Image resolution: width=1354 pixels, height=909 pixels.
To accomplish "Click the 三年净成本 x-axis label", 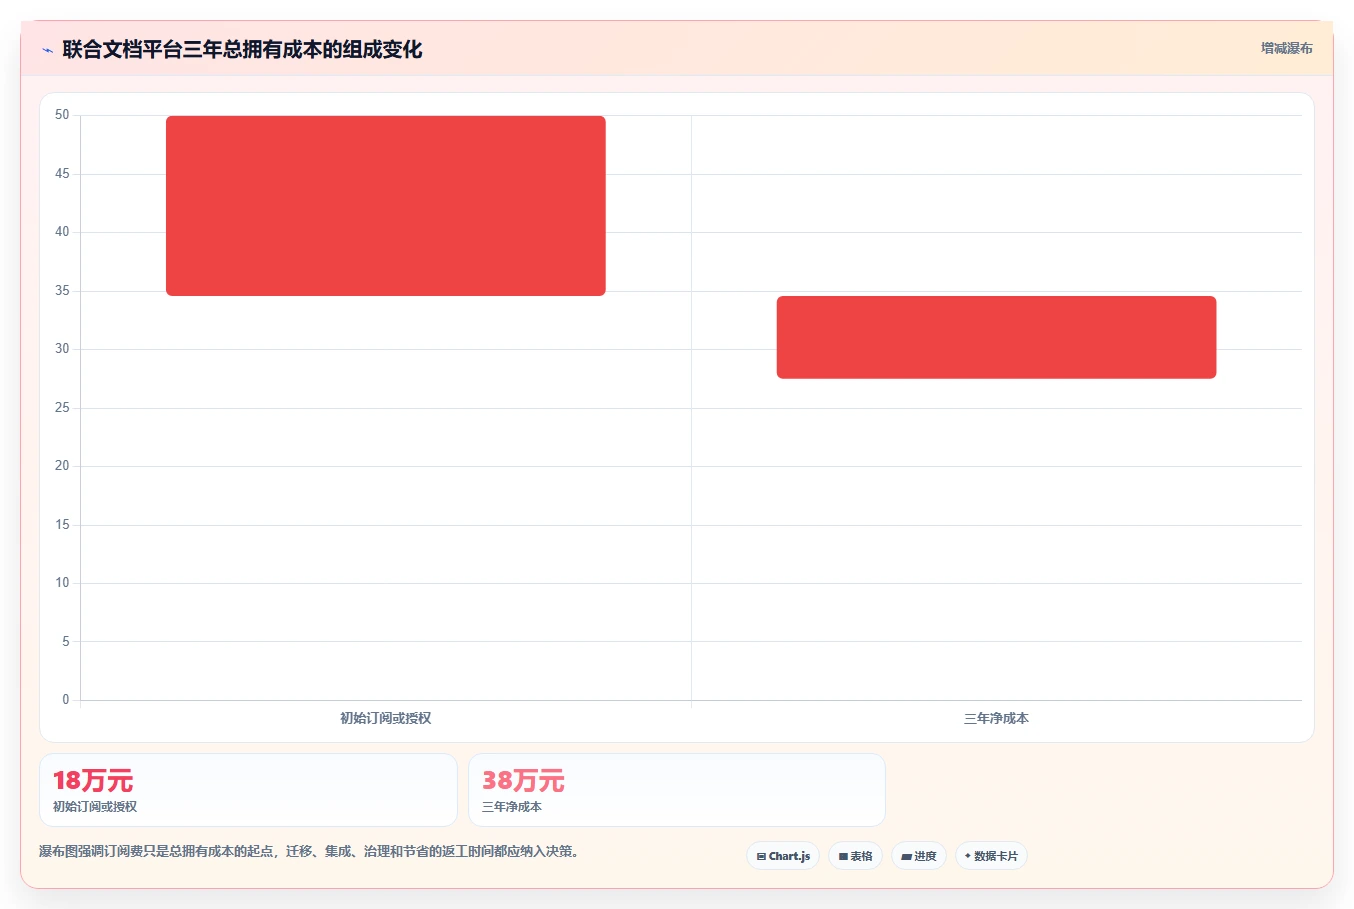I will 996,718.
